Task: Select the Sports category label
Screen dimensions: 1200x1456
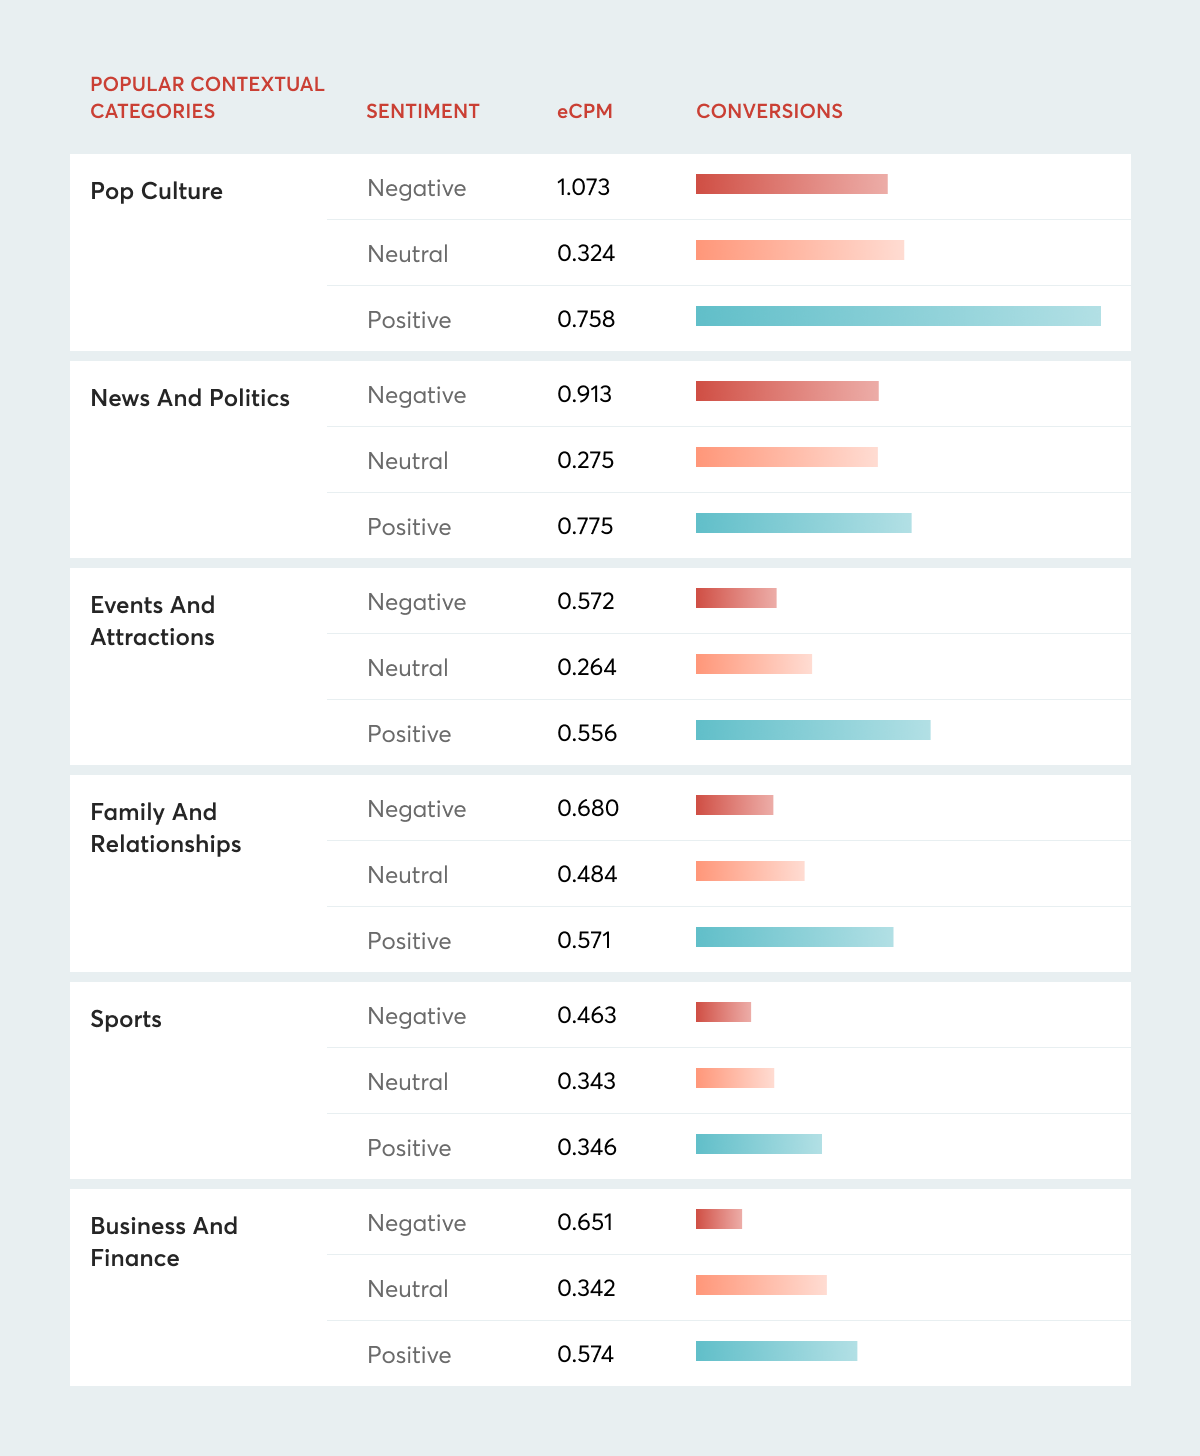Action: pyautogui.click(x=126, y=1019)
